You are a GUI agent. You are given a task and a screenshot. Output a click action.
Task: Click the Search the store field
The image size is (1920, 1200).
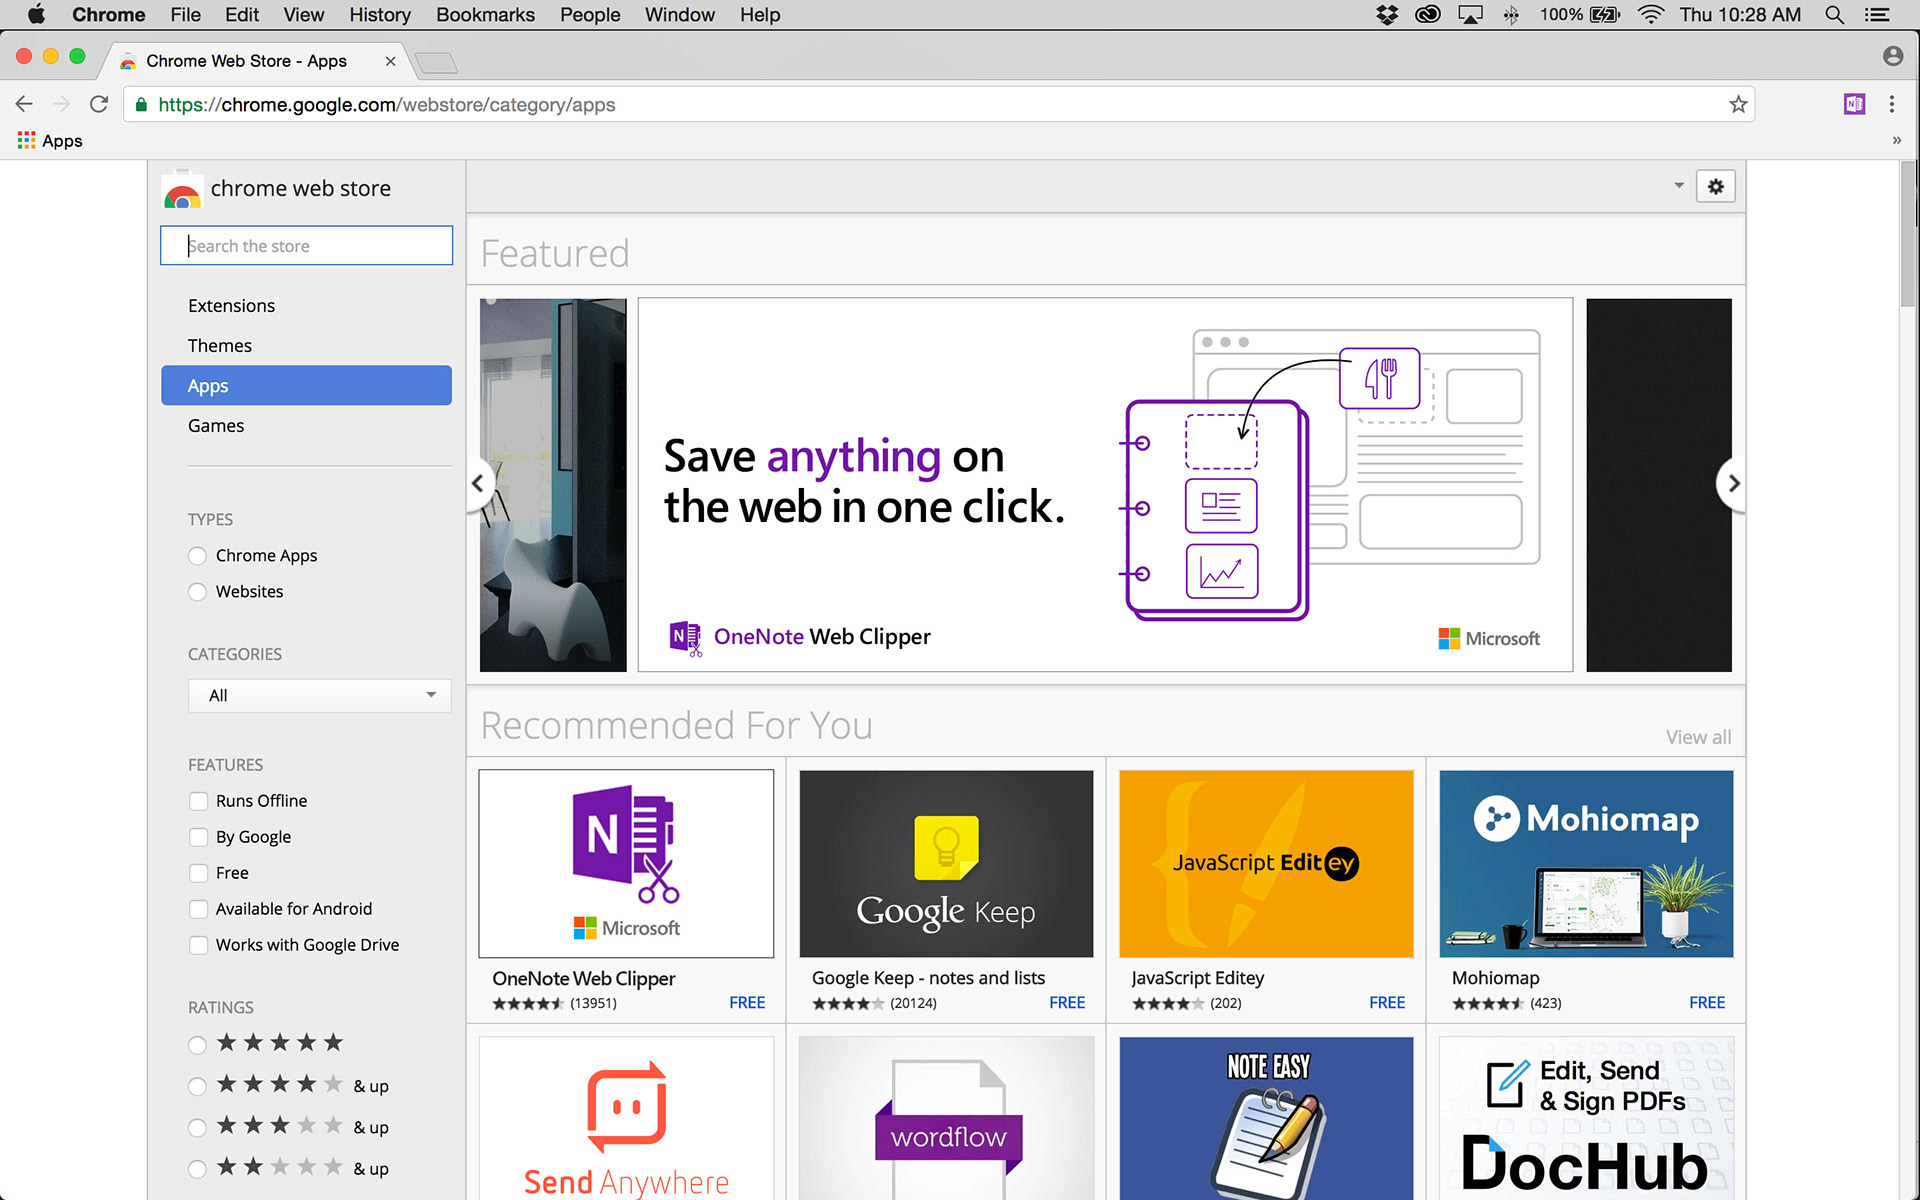pyautogui.click(x=306, y=246)
